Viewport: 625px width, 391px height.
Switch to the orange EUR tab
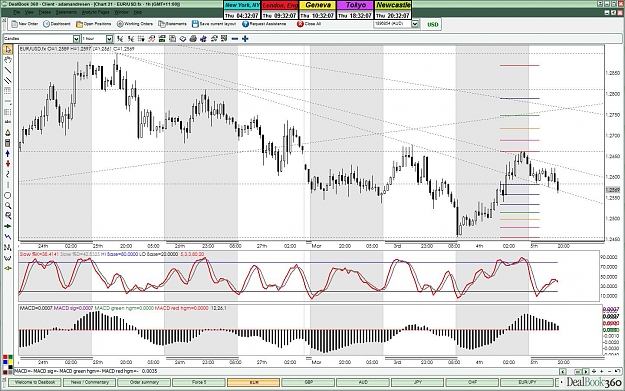[x=254, y=382]
